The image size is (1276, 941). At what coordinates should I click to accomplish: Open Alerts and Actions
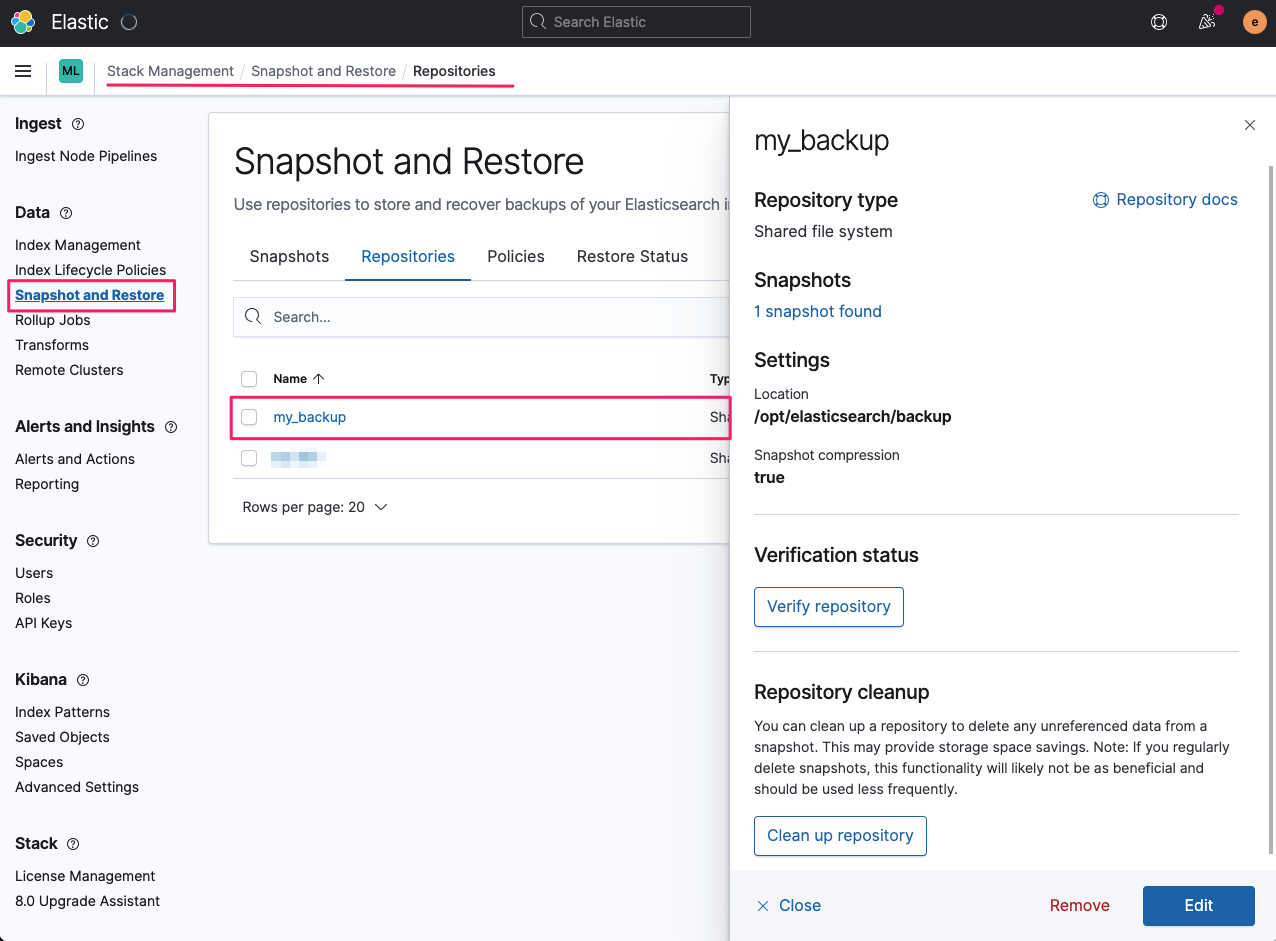tap(75, 459)
